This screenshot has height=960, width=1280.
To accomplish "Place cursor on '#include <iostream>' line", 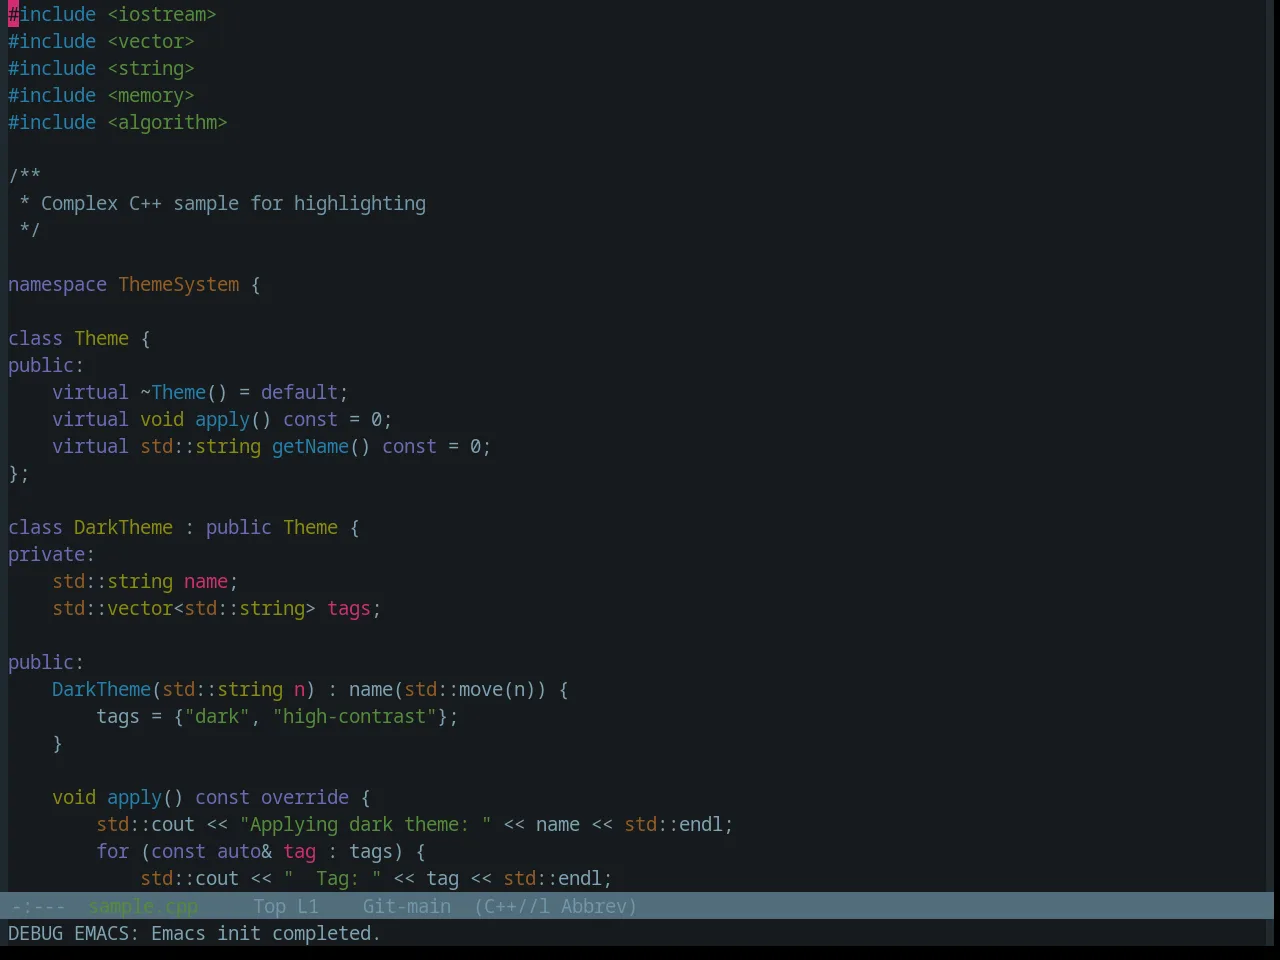I will [x=112, y=15].
